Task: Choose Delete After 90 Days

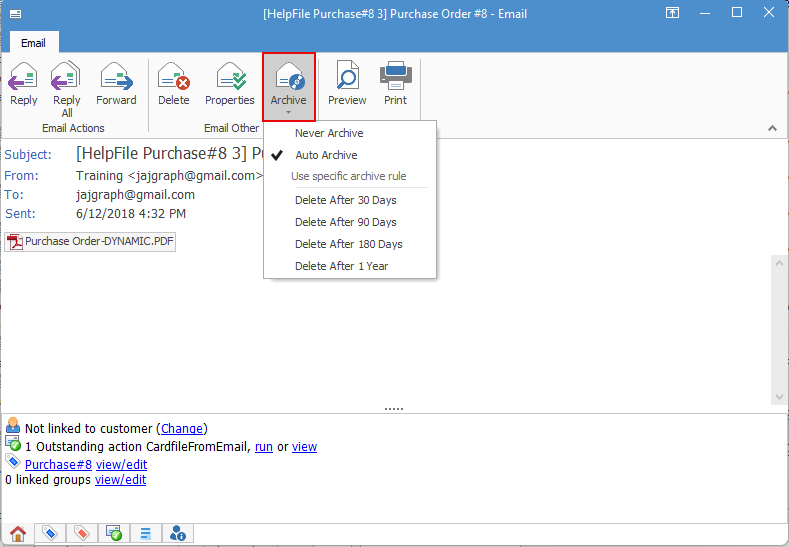Action: pos(350,222)
